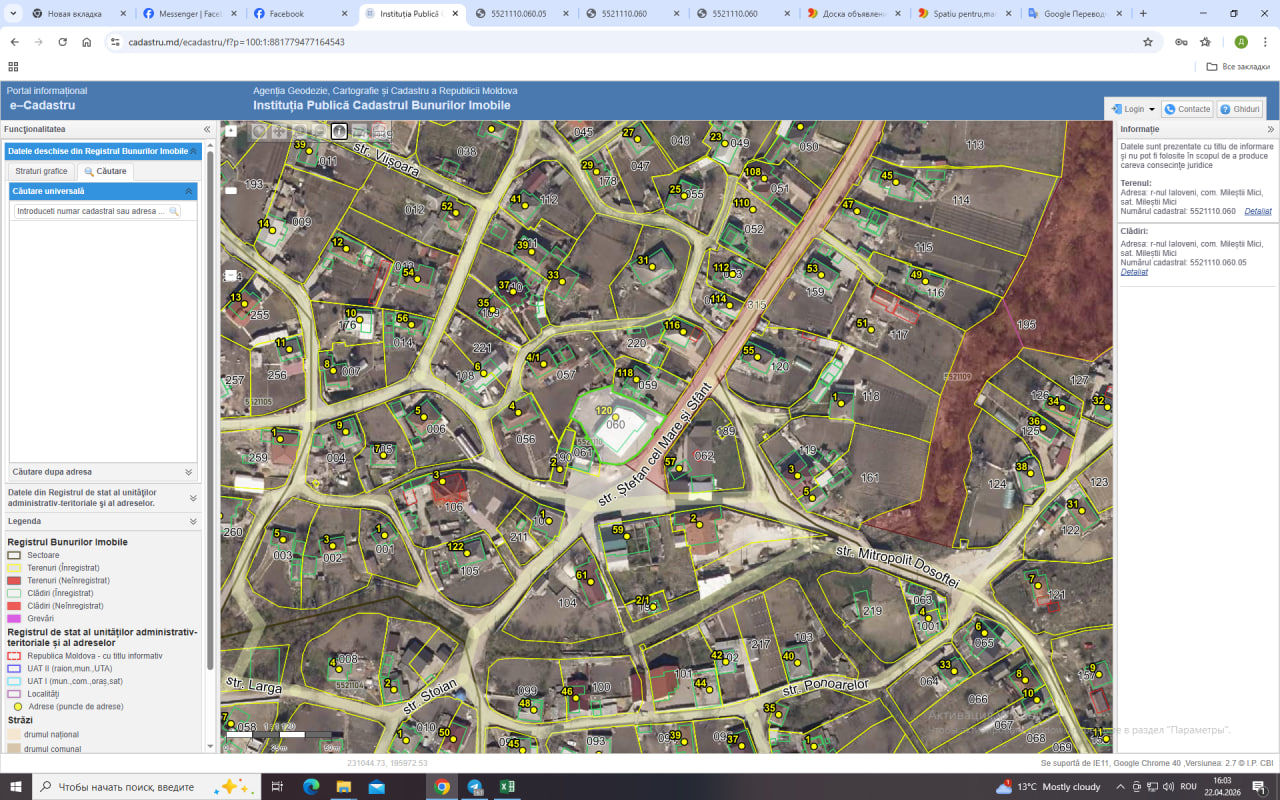Focus the Windows taskbar search box
Screen dimensions: 1280x800
tap(147, 786)
